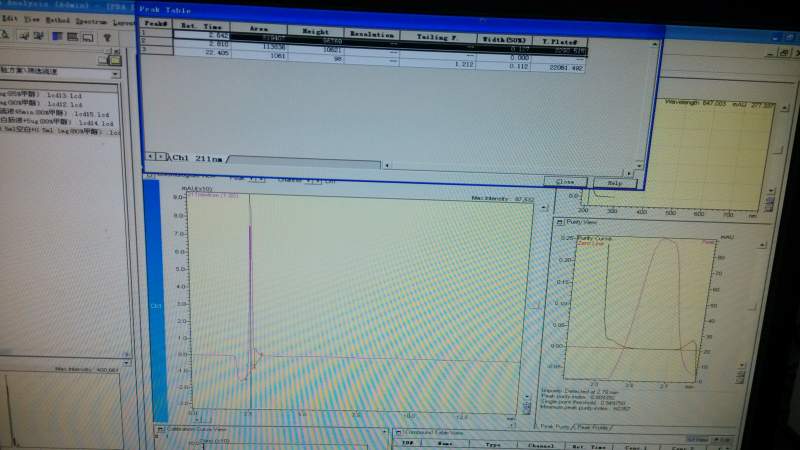Click the Area column header
The width and height of the screenshot is (800, 450).
tap(259, 29)
